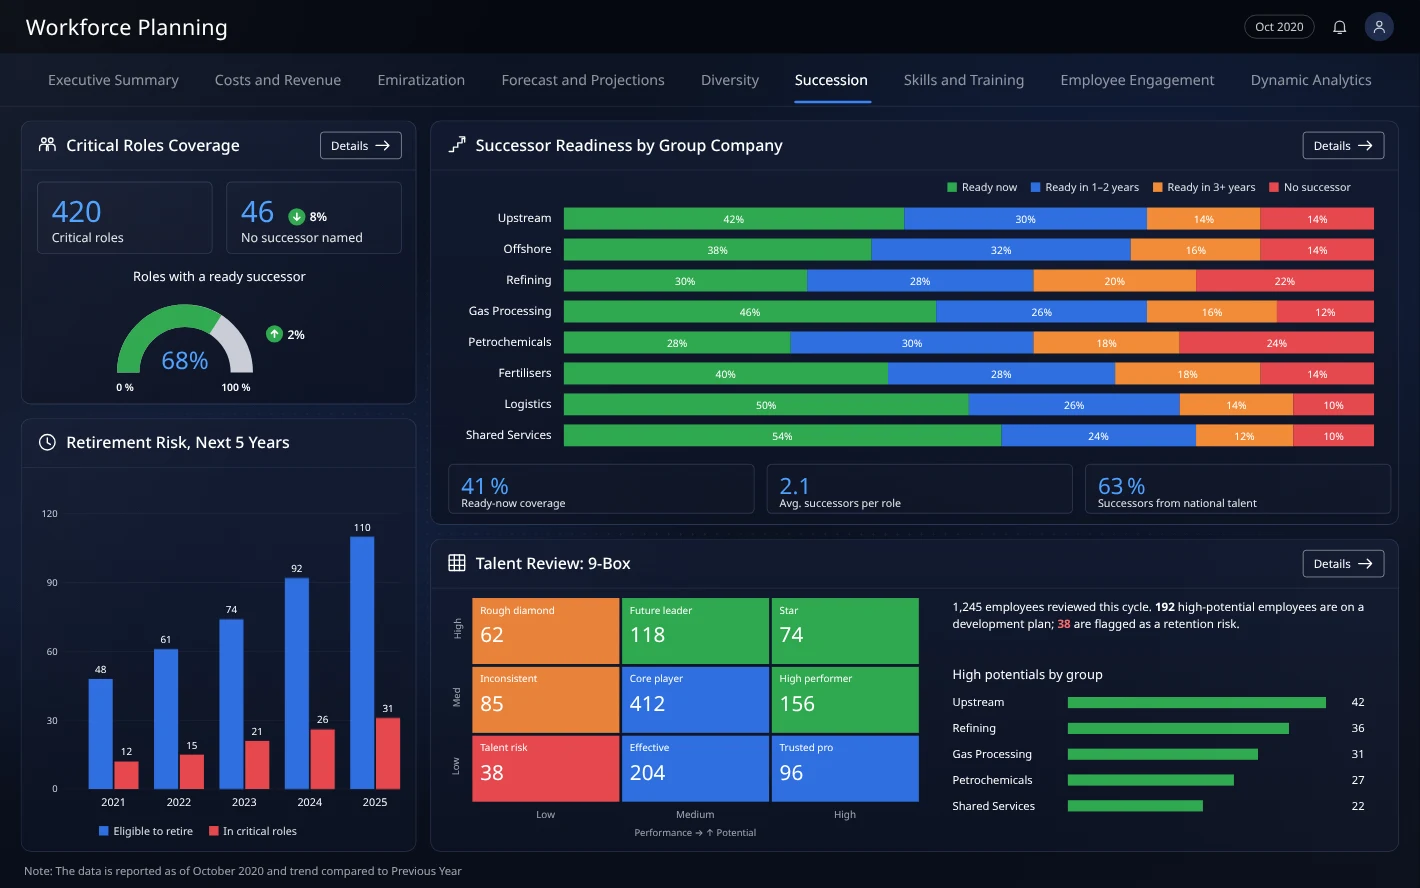Open the user profile avatar
Image resolution: width=1420 pixels, height=888 pixels.
[1379, 27]
